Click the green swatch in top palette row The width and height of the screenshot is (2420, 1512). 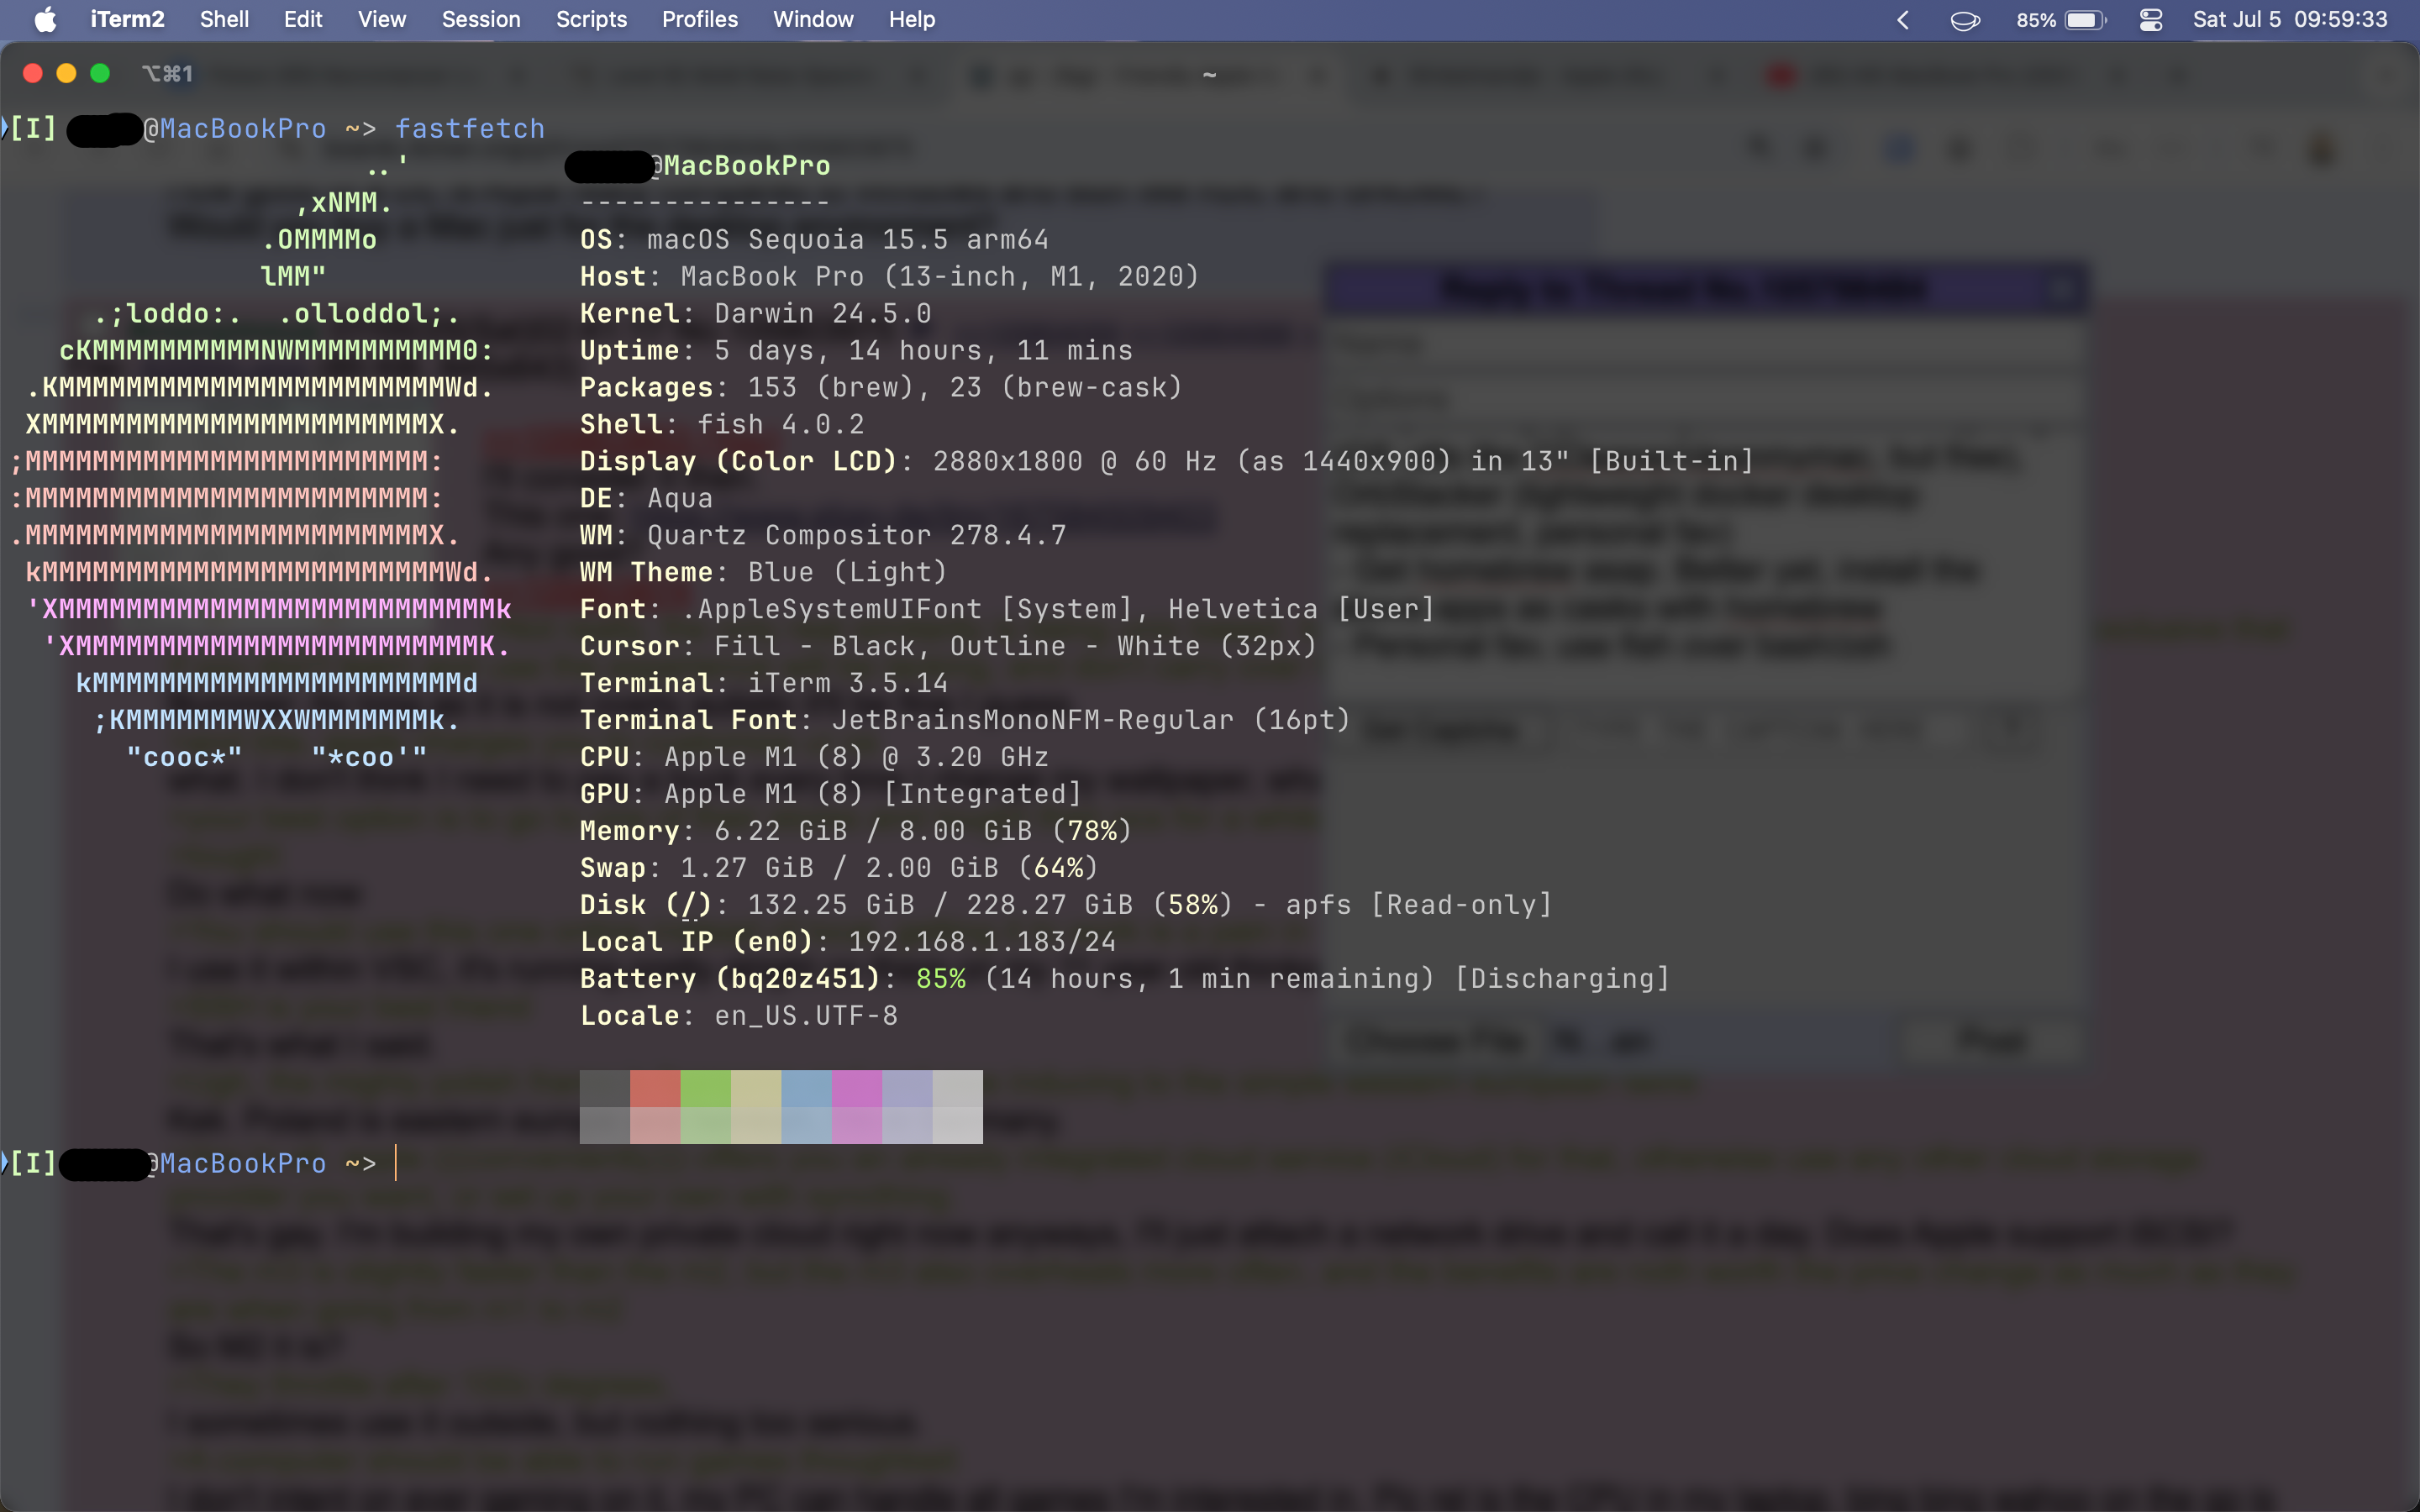(x=706, y=1088)
